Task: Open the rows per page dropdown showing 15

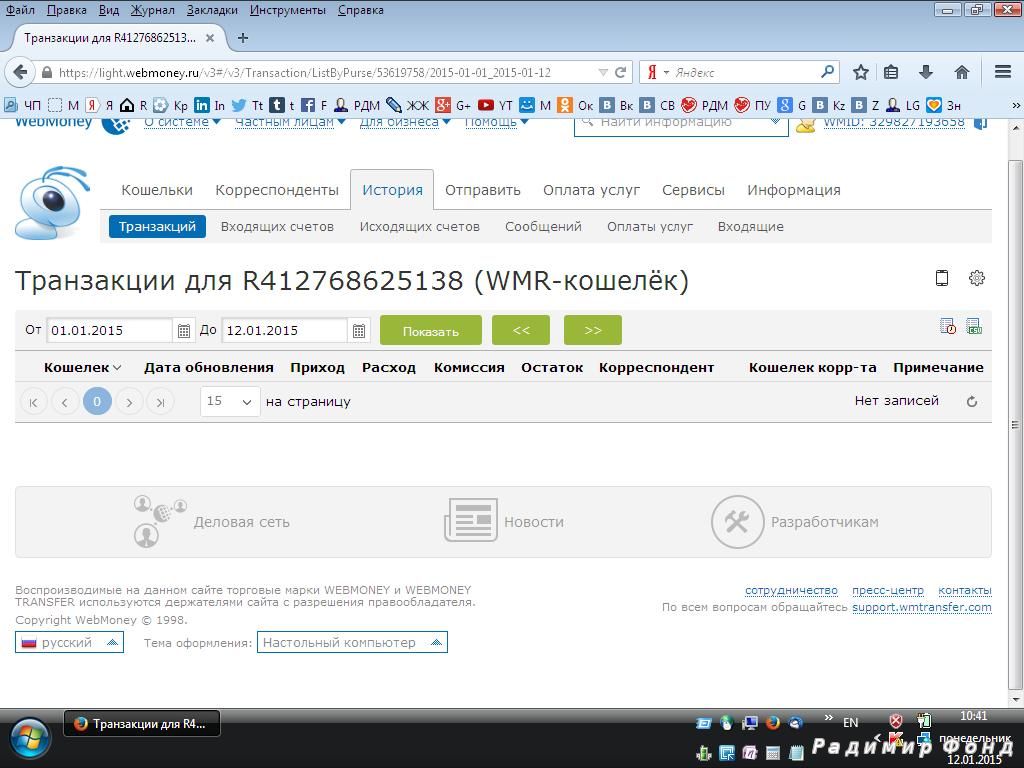Action: point(230,401)
